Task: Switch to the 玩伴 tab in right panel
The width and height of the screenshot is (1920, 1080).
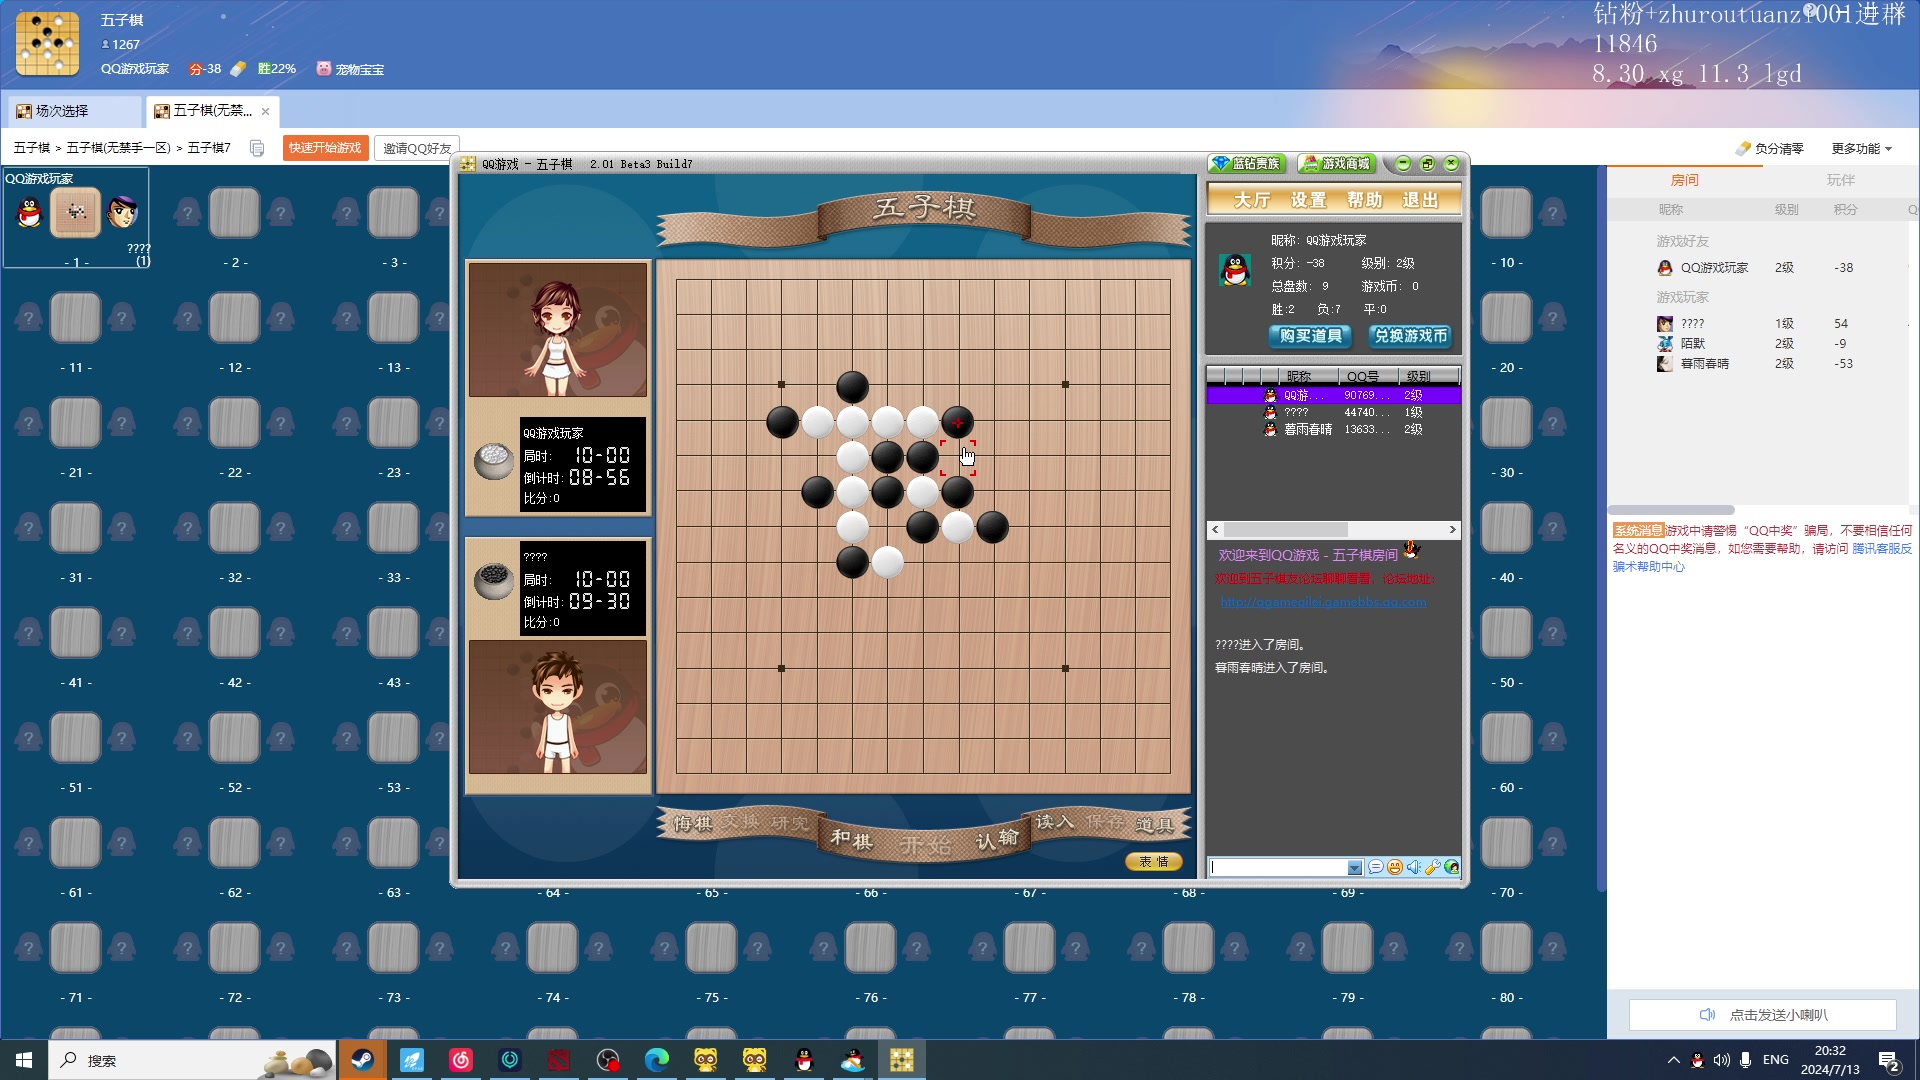Action: click(x=1840, y=180)
